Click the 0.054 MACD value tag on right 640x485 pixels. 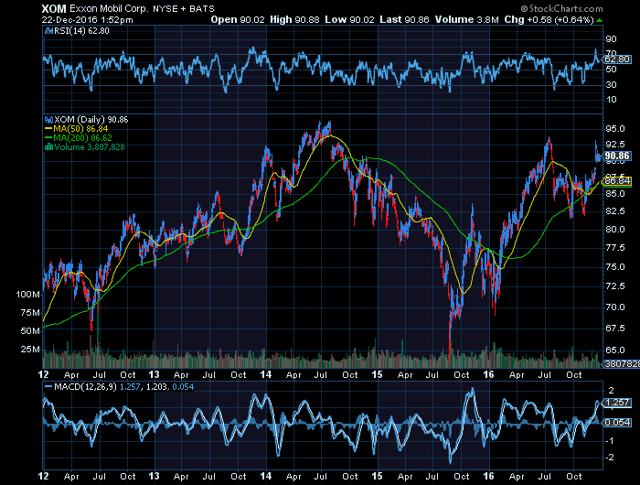[x=617, y=423]
